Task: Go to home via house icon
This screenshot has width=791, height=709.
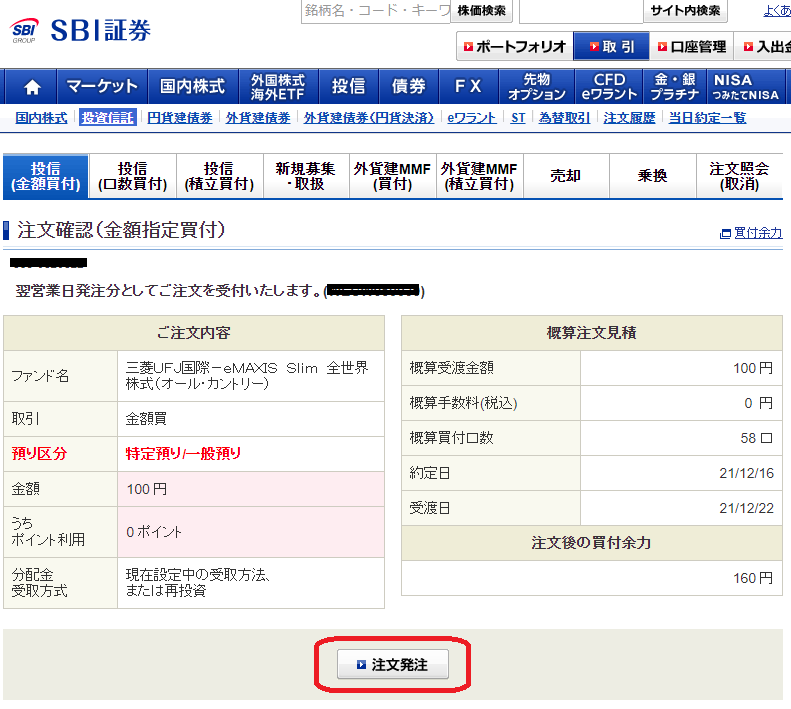Action: (32, 87)
